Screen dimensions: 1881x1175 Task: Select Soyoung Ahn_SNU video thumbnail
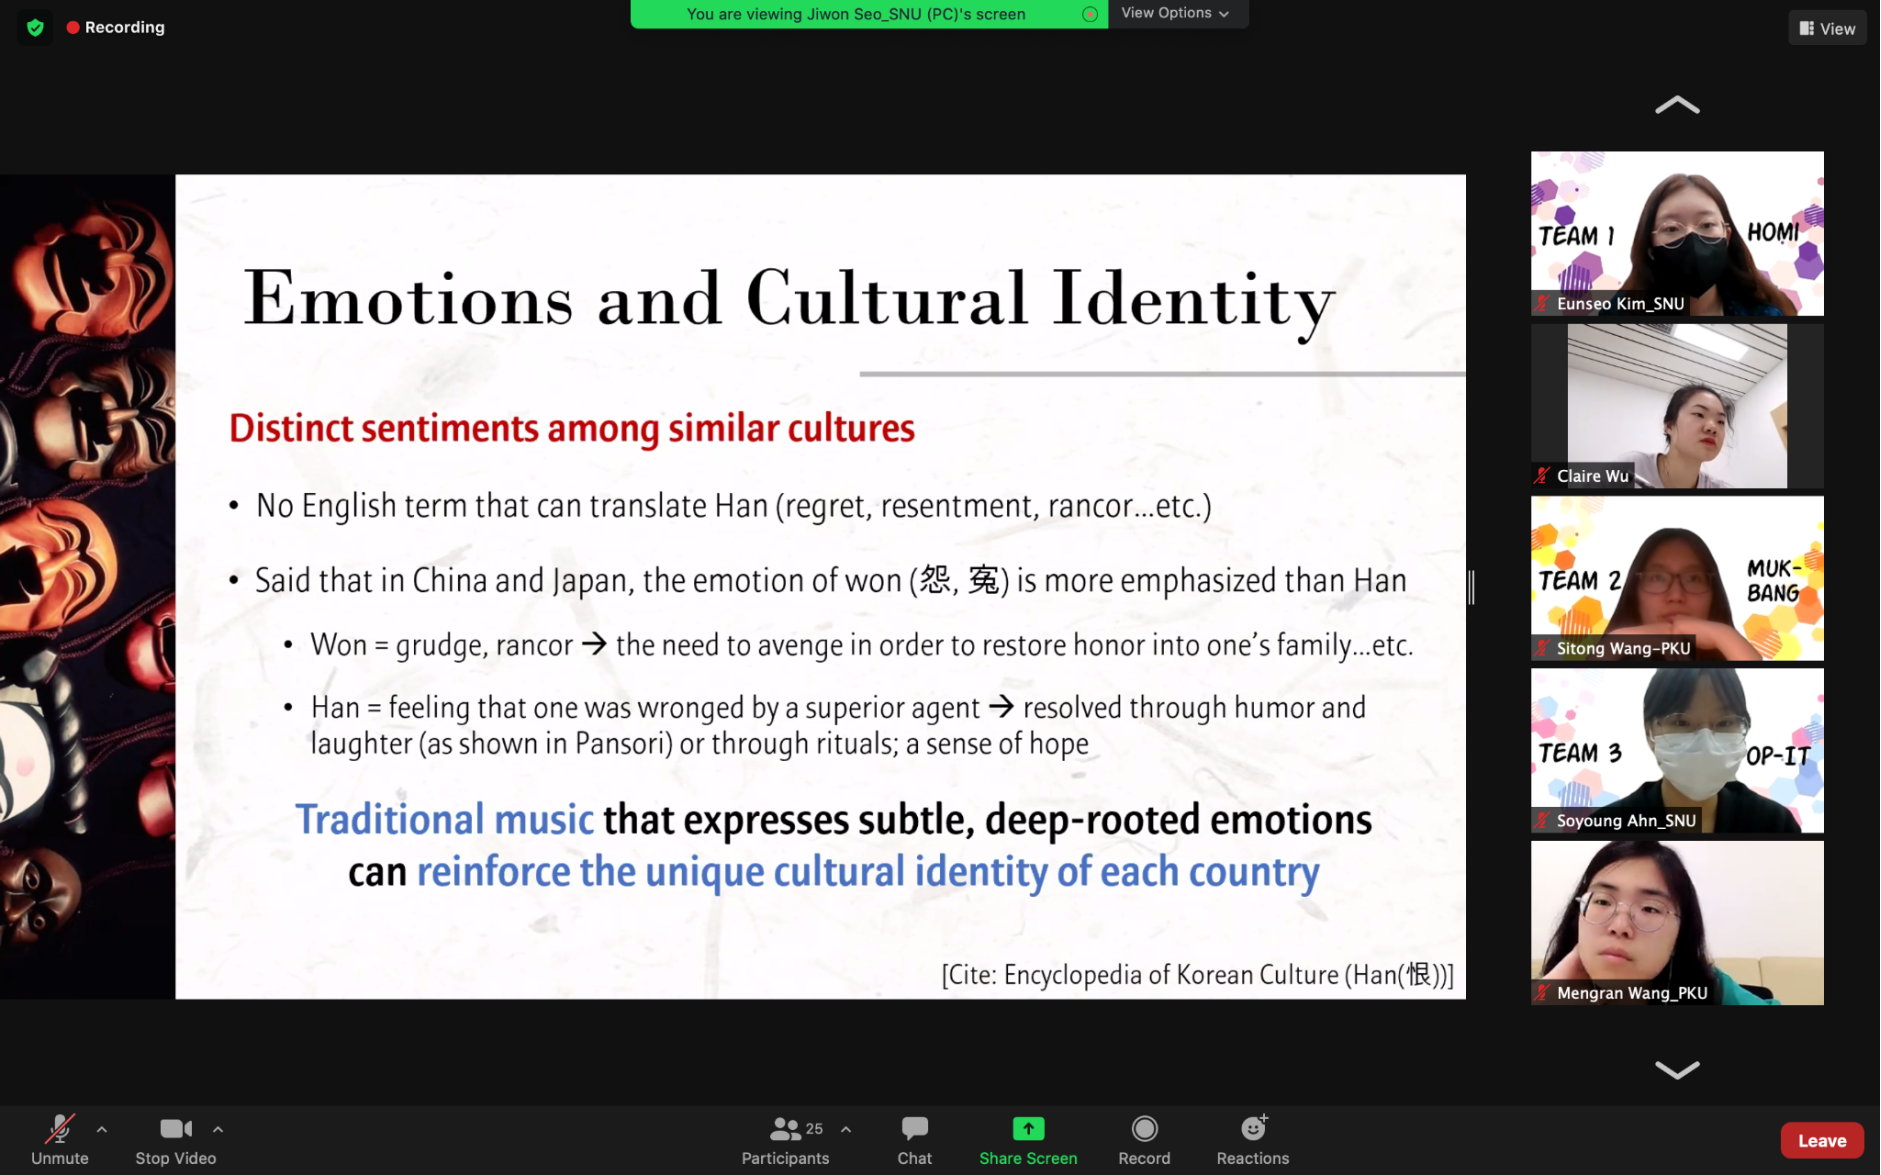tap(1677, 750)
